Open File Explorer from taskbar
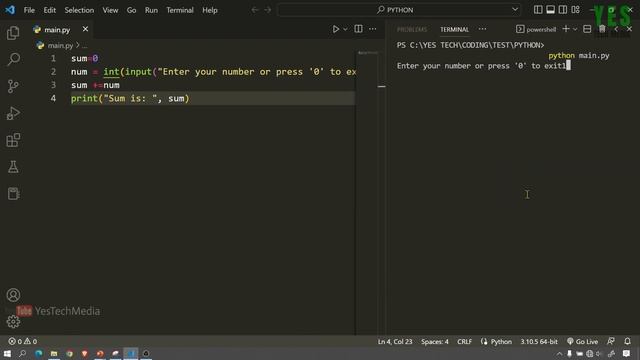640x360 pixels. [x=54, y=353]
